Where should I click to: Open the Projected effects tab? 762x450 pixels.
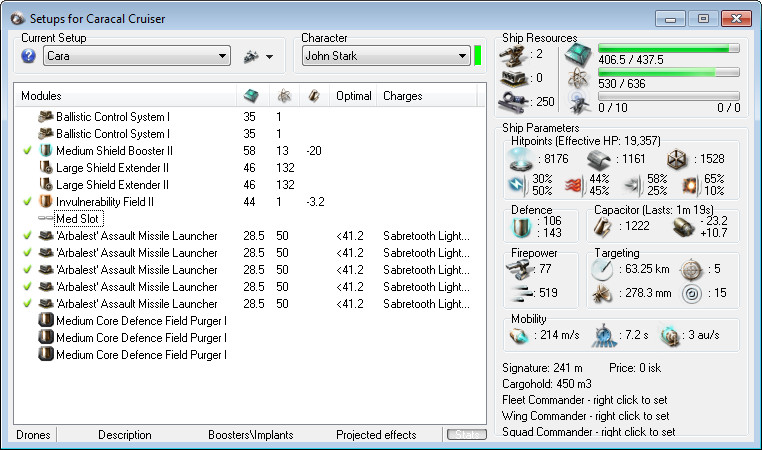[378, 435]
